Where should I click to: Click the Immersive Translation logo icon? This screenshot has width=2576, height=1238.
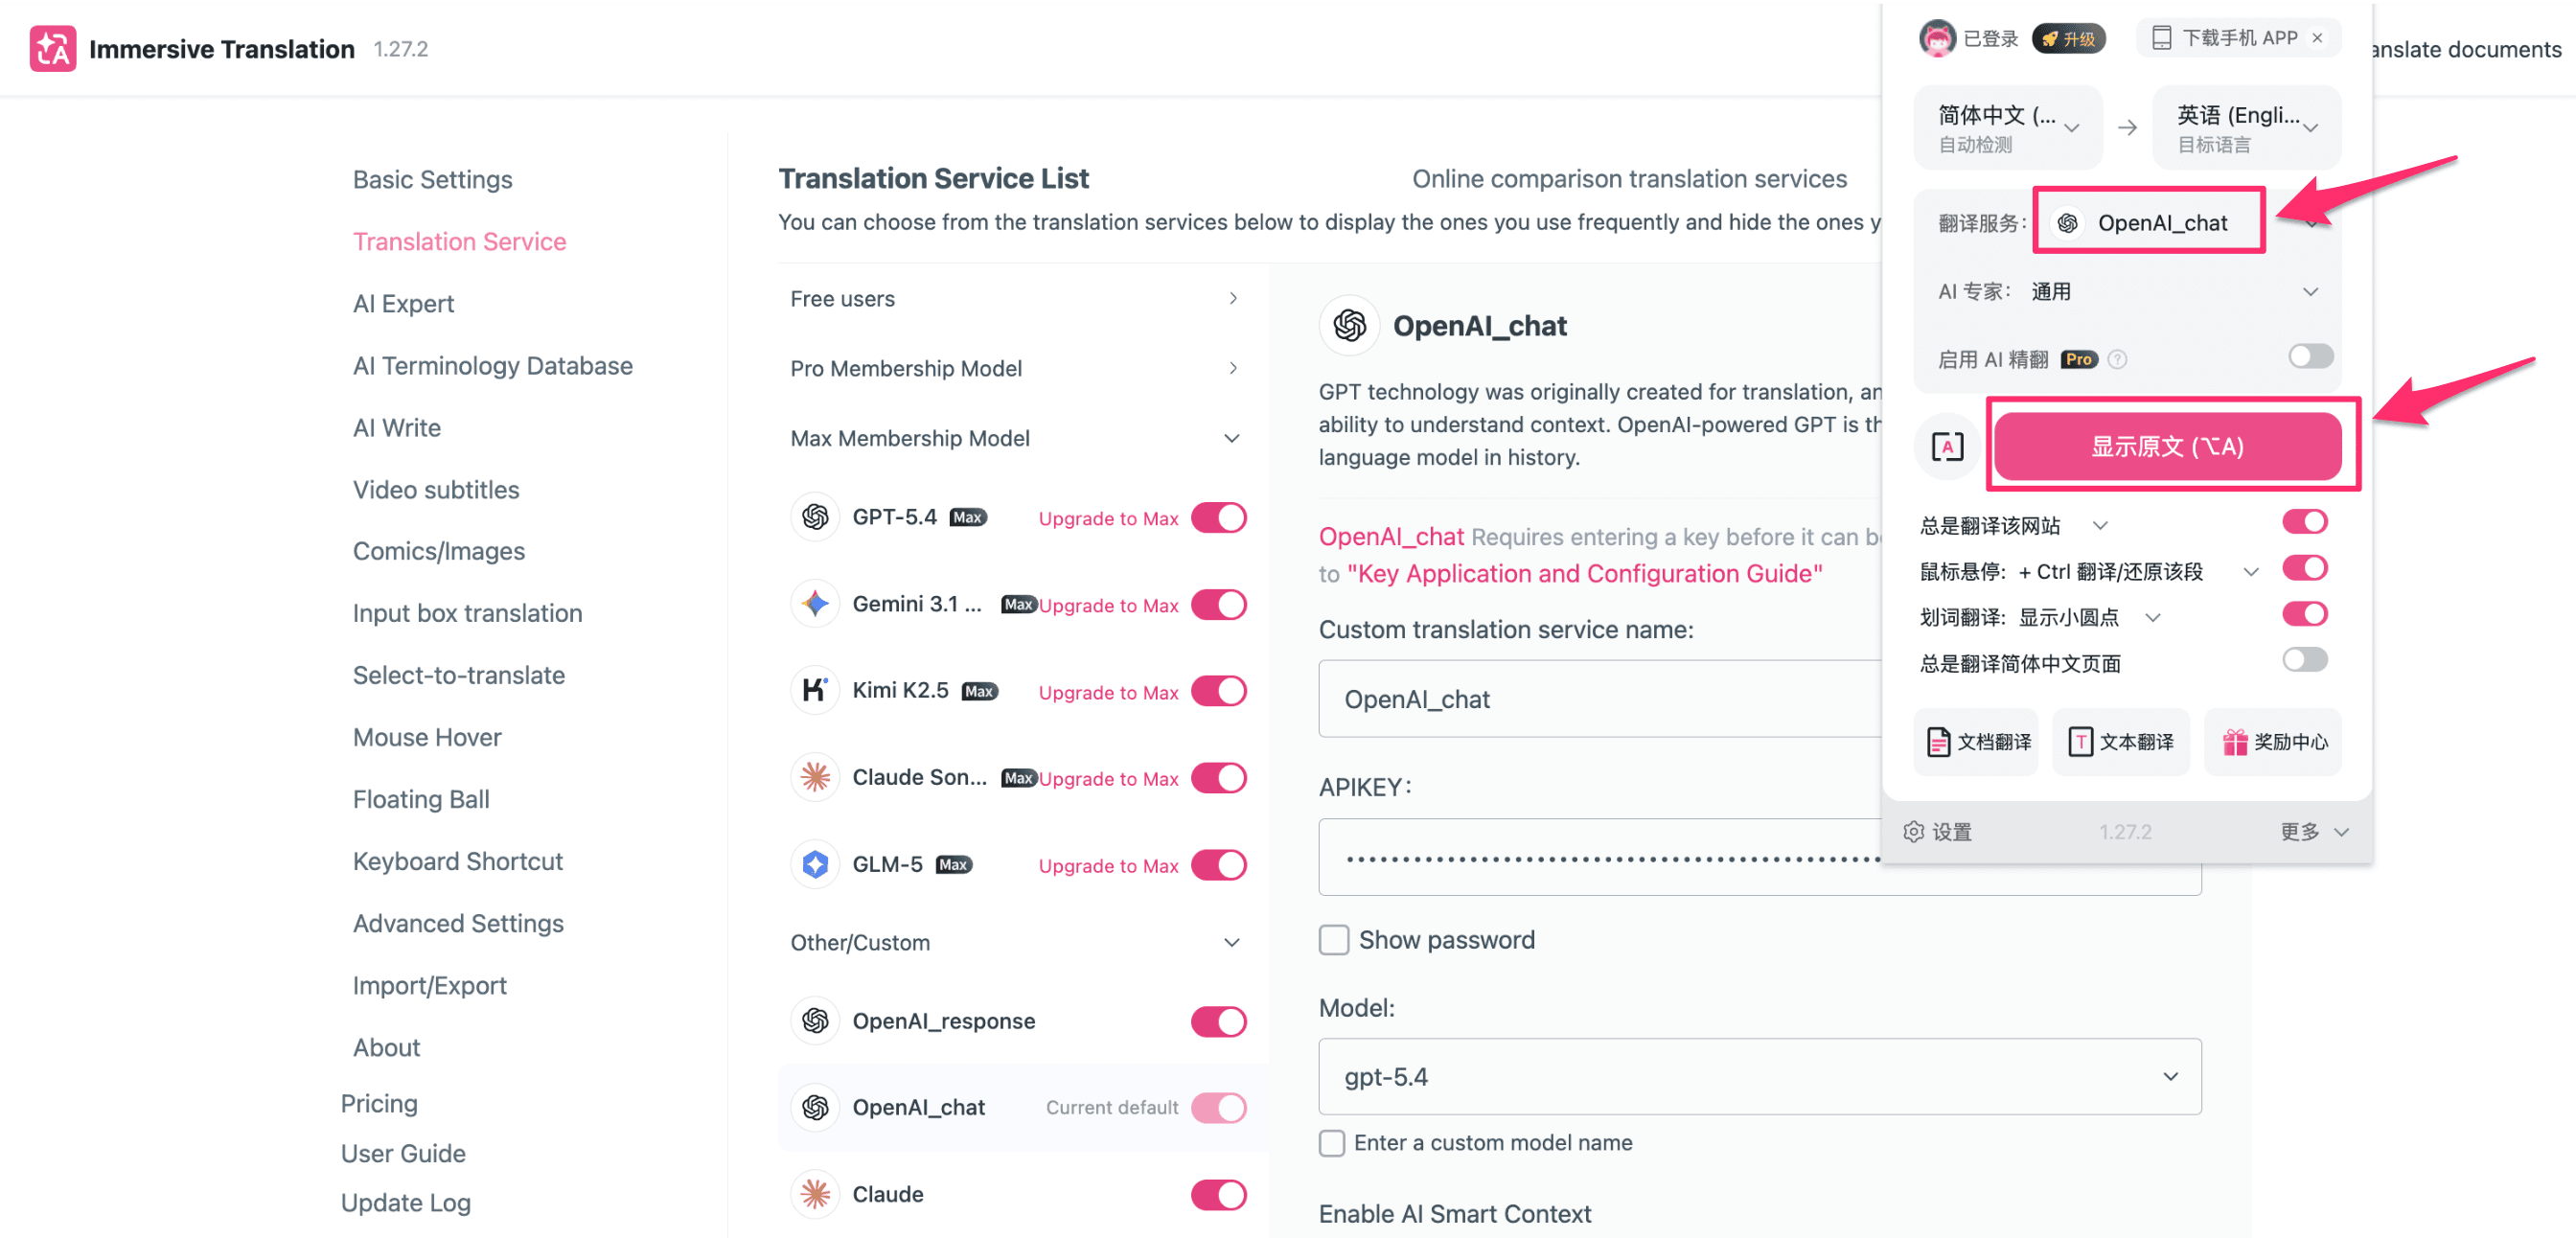click(53, 48)
